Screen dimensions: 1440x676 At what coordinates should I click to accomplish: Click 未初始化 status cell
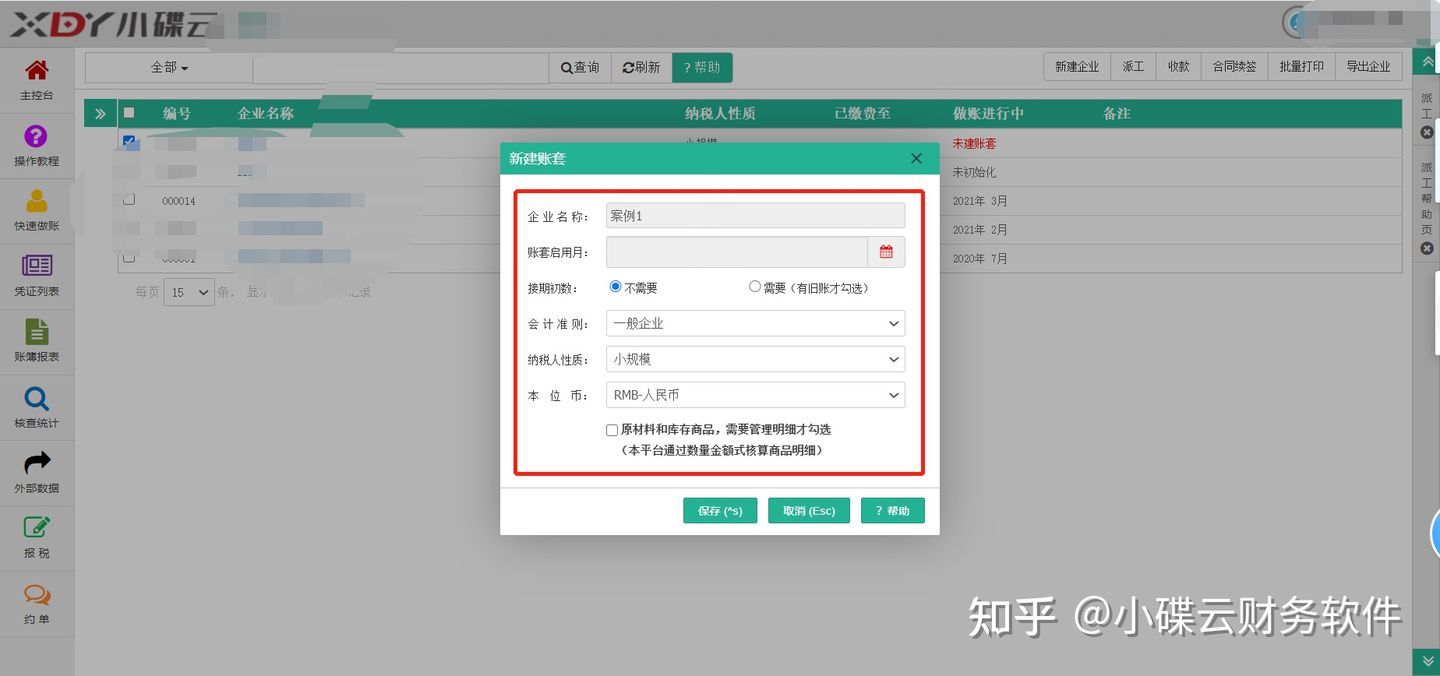coord(974,172)
